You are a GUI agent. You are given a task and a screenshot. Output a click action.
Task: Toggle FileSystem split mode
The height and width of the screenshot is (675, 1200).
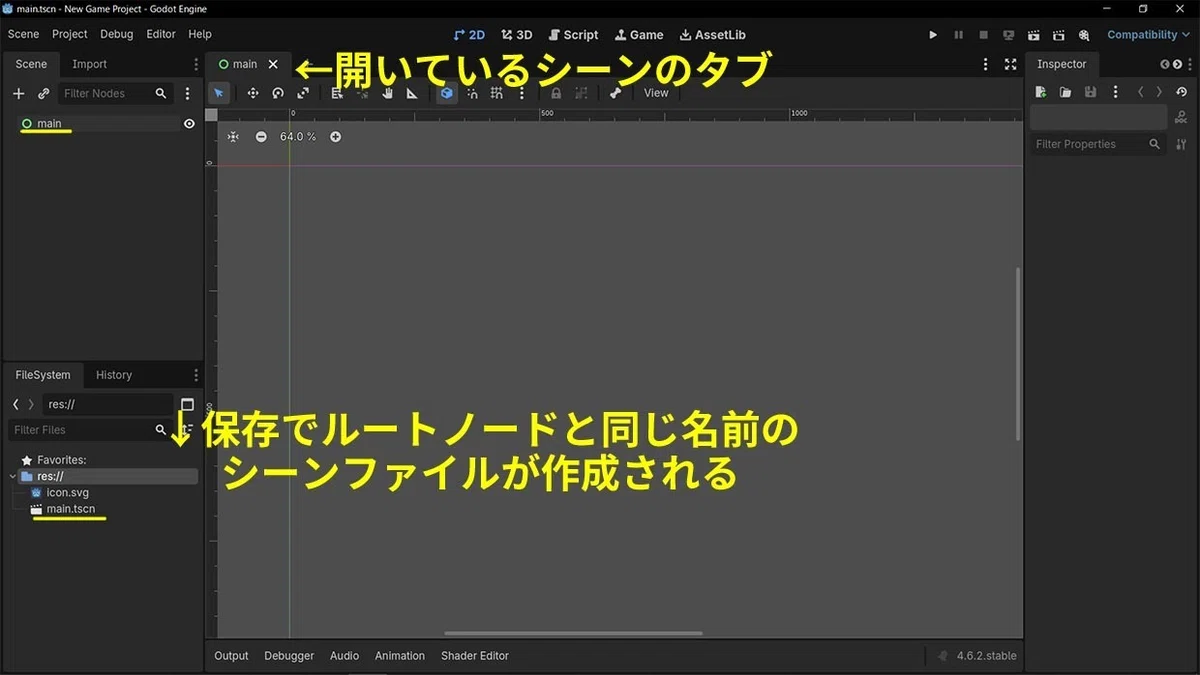pos(187,404)
